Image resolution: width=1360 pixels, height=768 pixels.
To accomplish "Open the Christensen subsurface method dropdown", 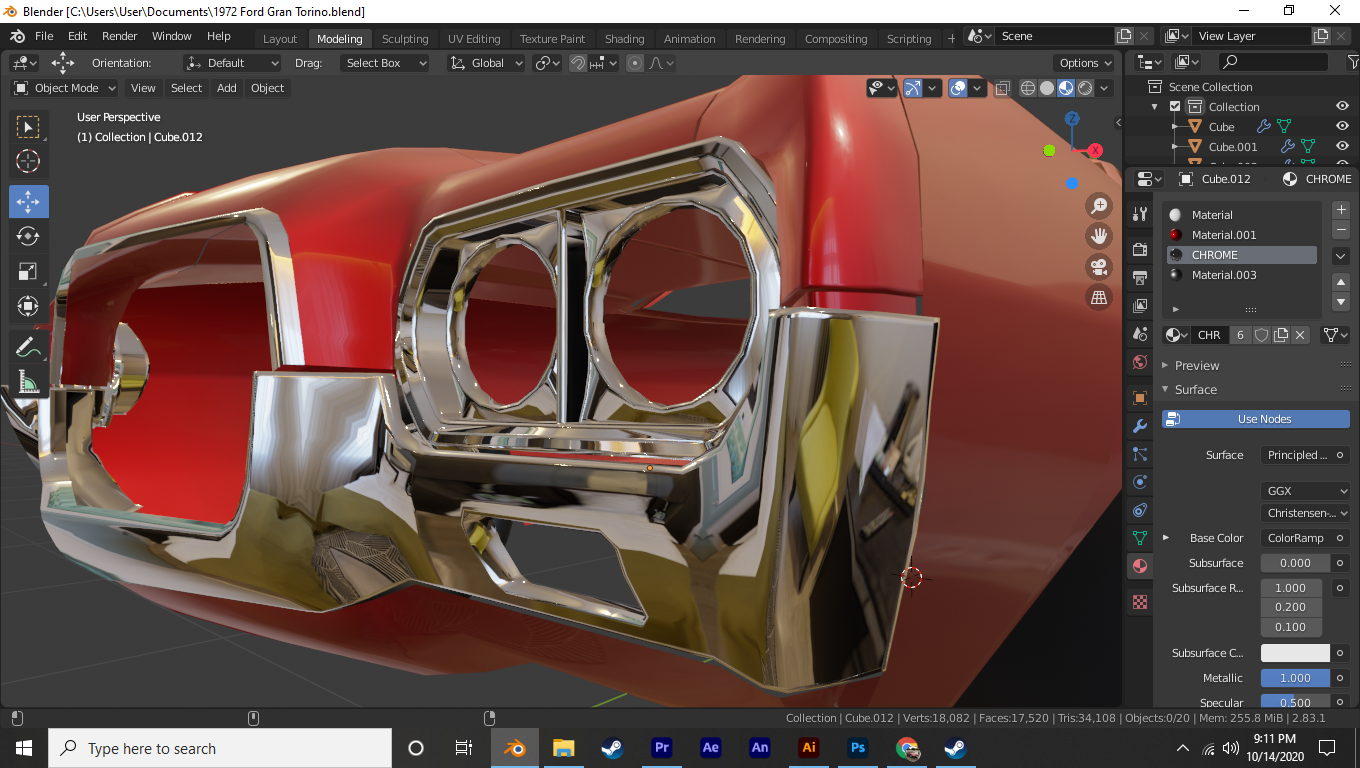I will (1305, 513).
